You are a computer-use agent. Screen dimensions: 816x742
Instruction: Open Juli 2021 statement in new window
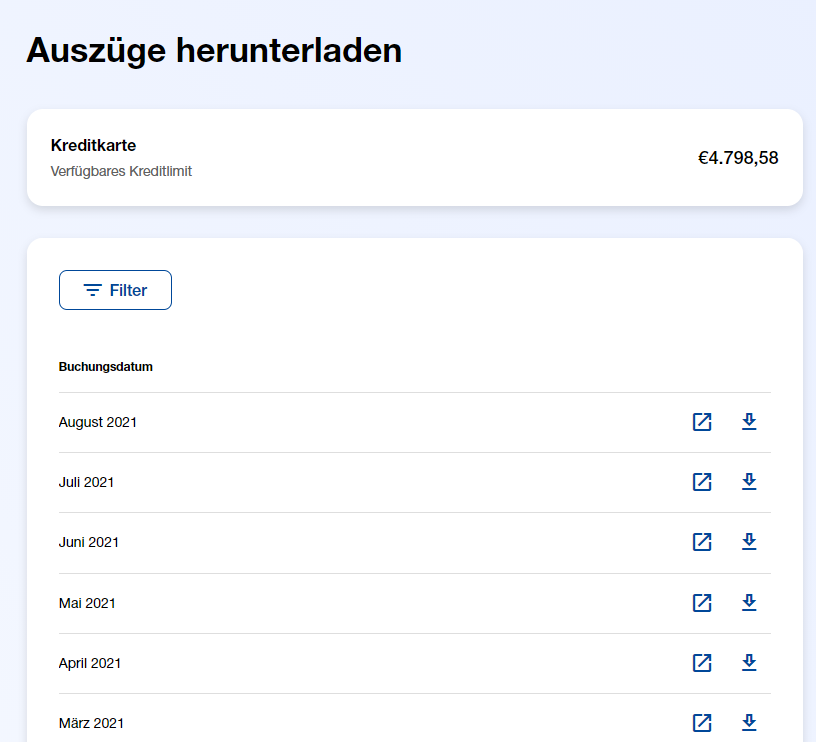tap(702, 482)
